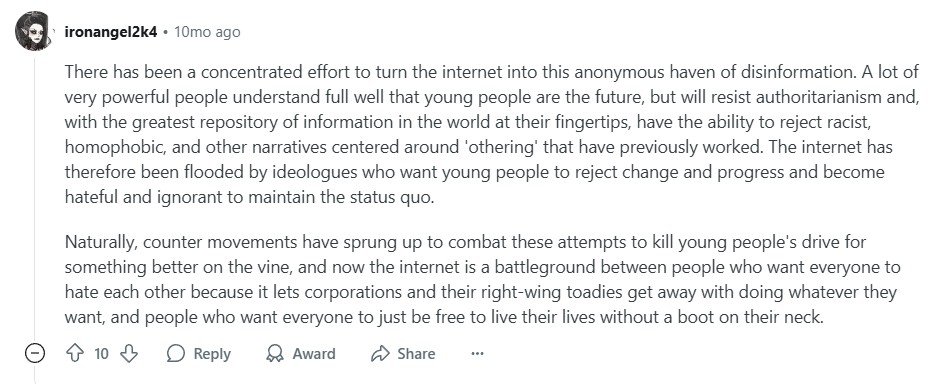
Task: Click the Award ribbon icon
Action: [275, 353]
